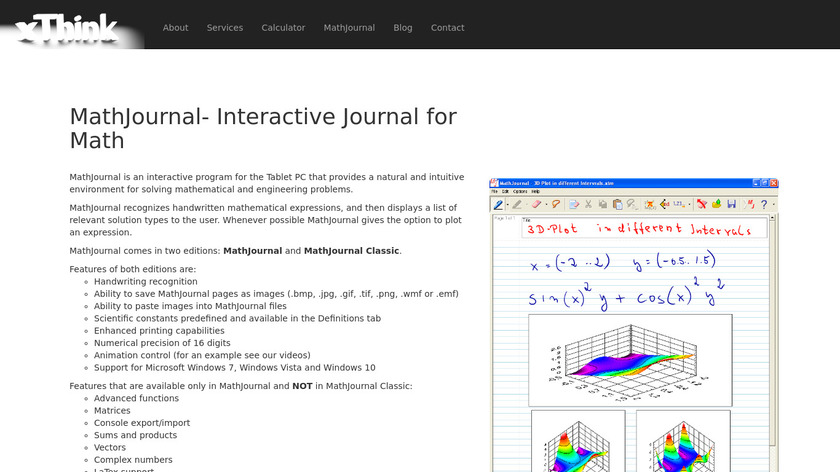Click the red crossed-out icon in toolbar
Image resolution: width=840 pixels, height=472 pixels.
click(702, 204)
